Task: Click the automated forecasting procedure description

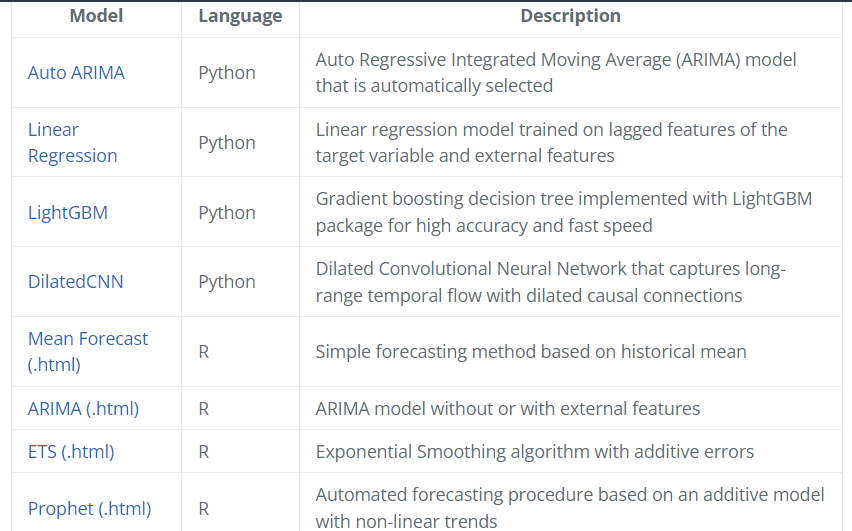Action: [569, 508]
